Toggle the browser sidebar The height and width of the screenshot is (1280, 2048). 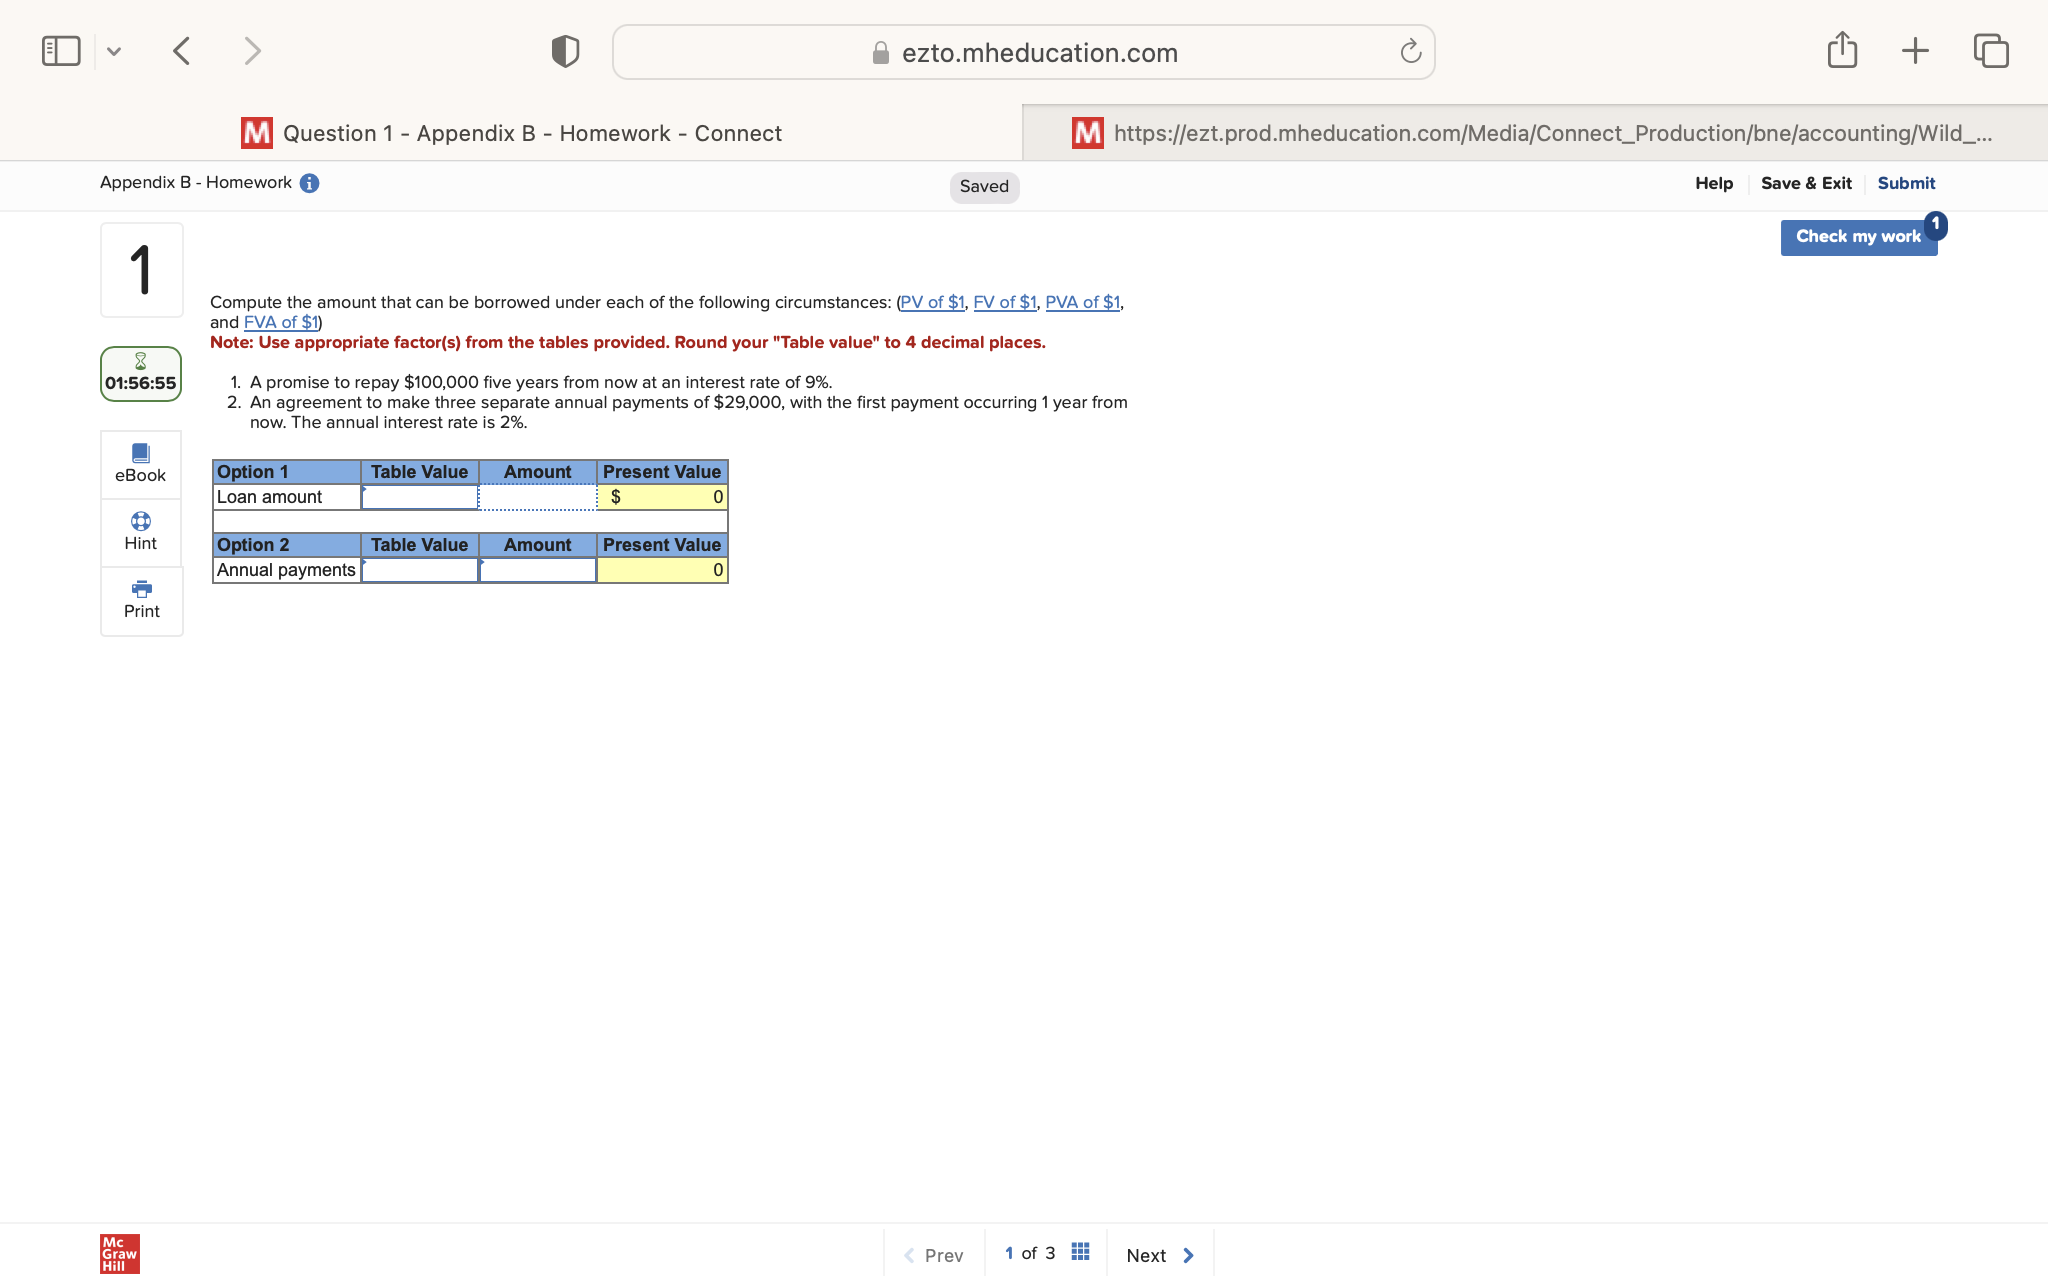coord(60,50)
